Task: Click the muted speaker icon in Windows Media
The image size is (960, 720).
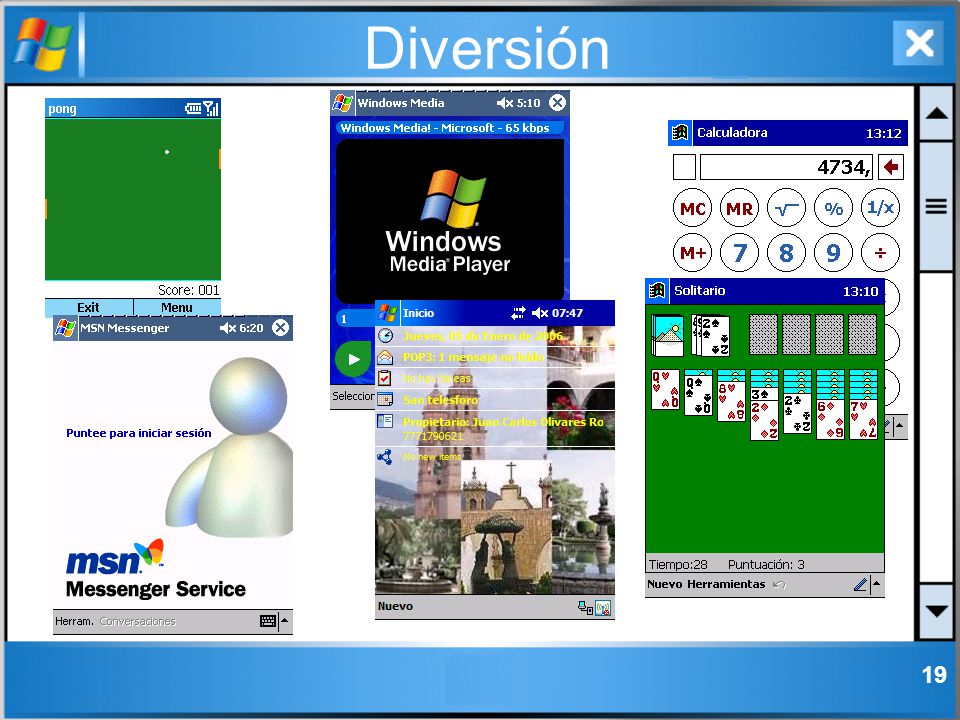Action: tap(504, 103)
